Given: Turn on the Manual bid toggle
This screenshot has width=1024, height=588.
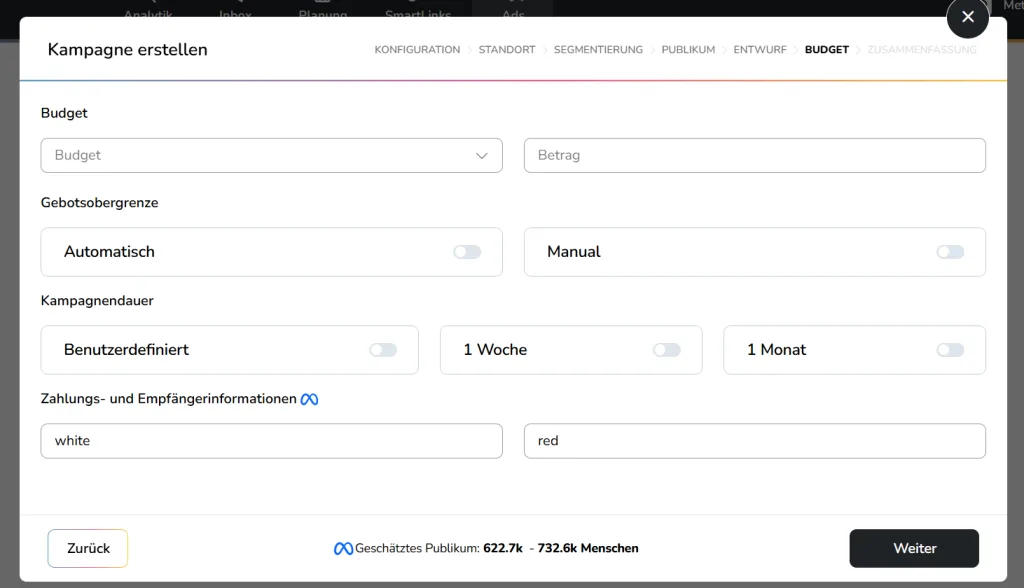Looking at the screenshot, I should (x=950, y=252).
